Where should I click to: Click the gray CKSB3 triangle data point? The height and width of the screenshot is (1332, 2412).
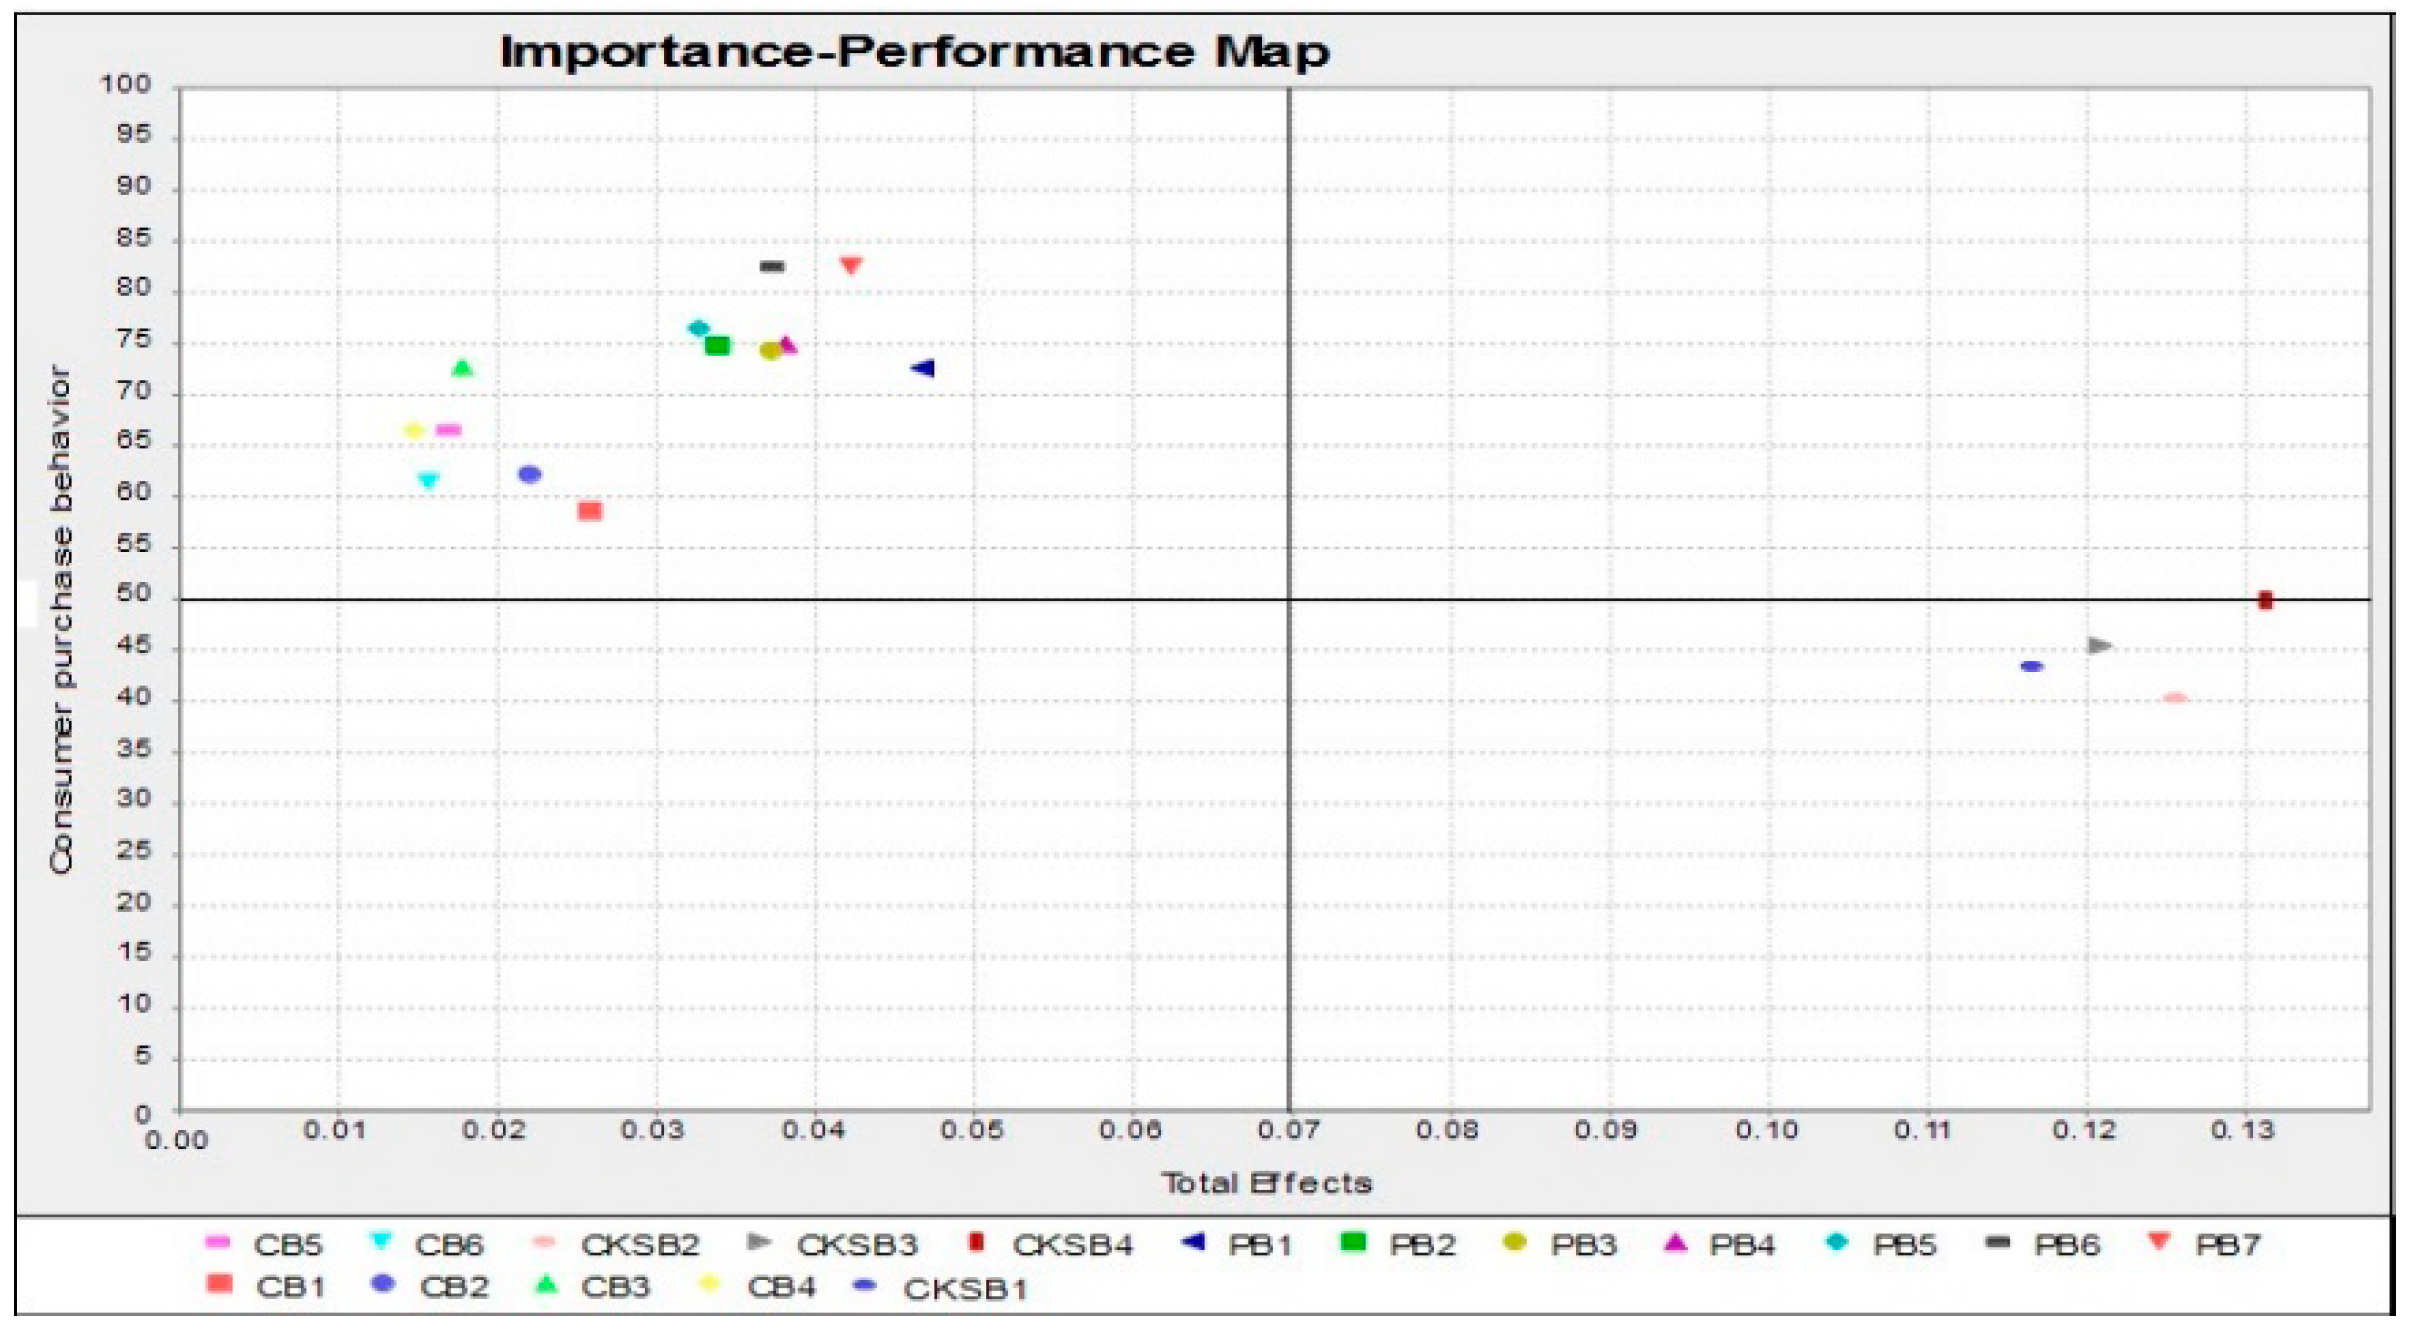[x=2099, y=646]
